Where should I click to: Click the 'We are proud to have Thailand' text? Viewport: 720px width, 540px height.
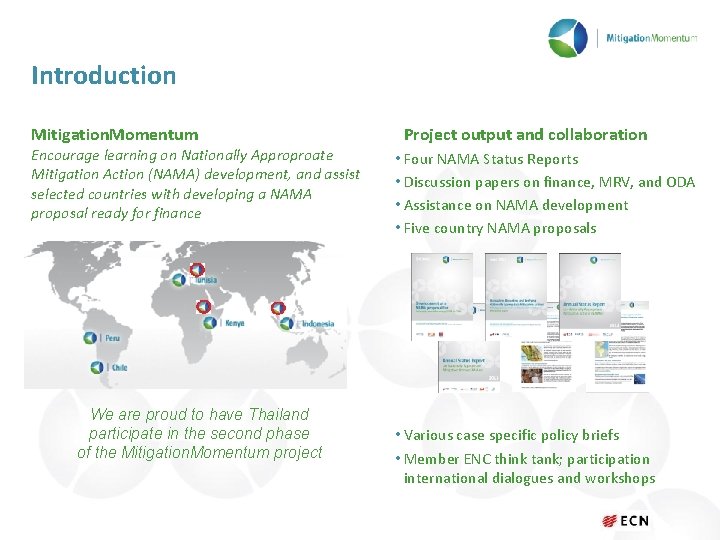pos(200,433)
